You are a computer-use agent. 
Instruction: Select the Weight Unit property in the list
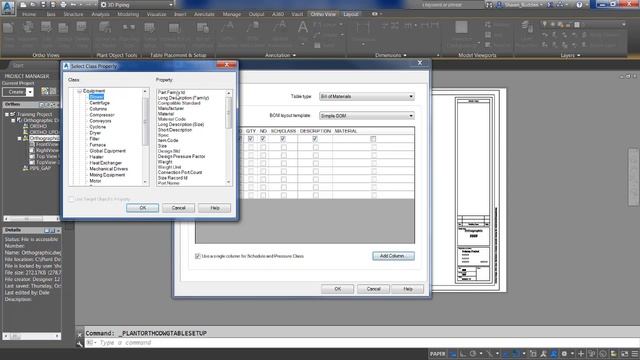click(x=169, y=167)
